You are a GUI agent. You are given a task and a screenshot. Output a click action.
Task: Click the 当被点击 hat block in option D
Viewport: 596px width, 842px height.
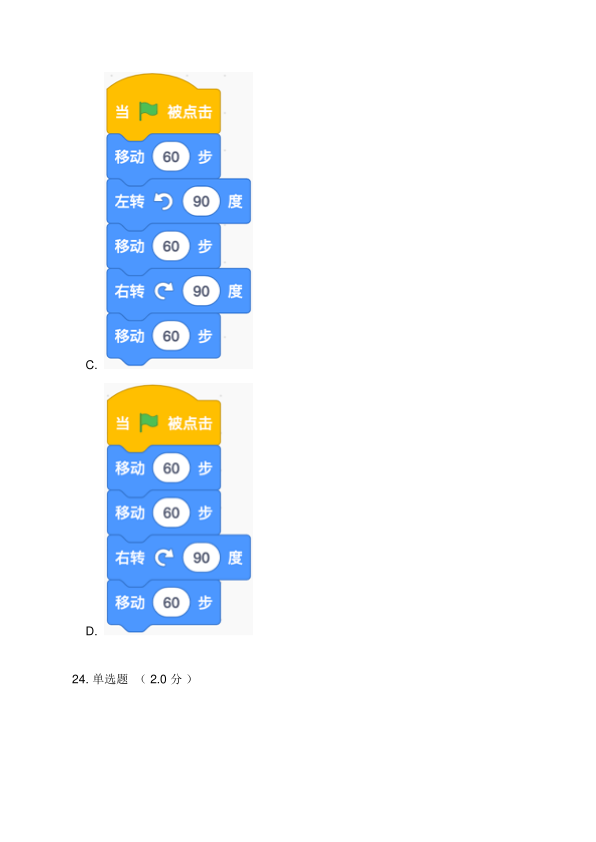tap(163, 416)
